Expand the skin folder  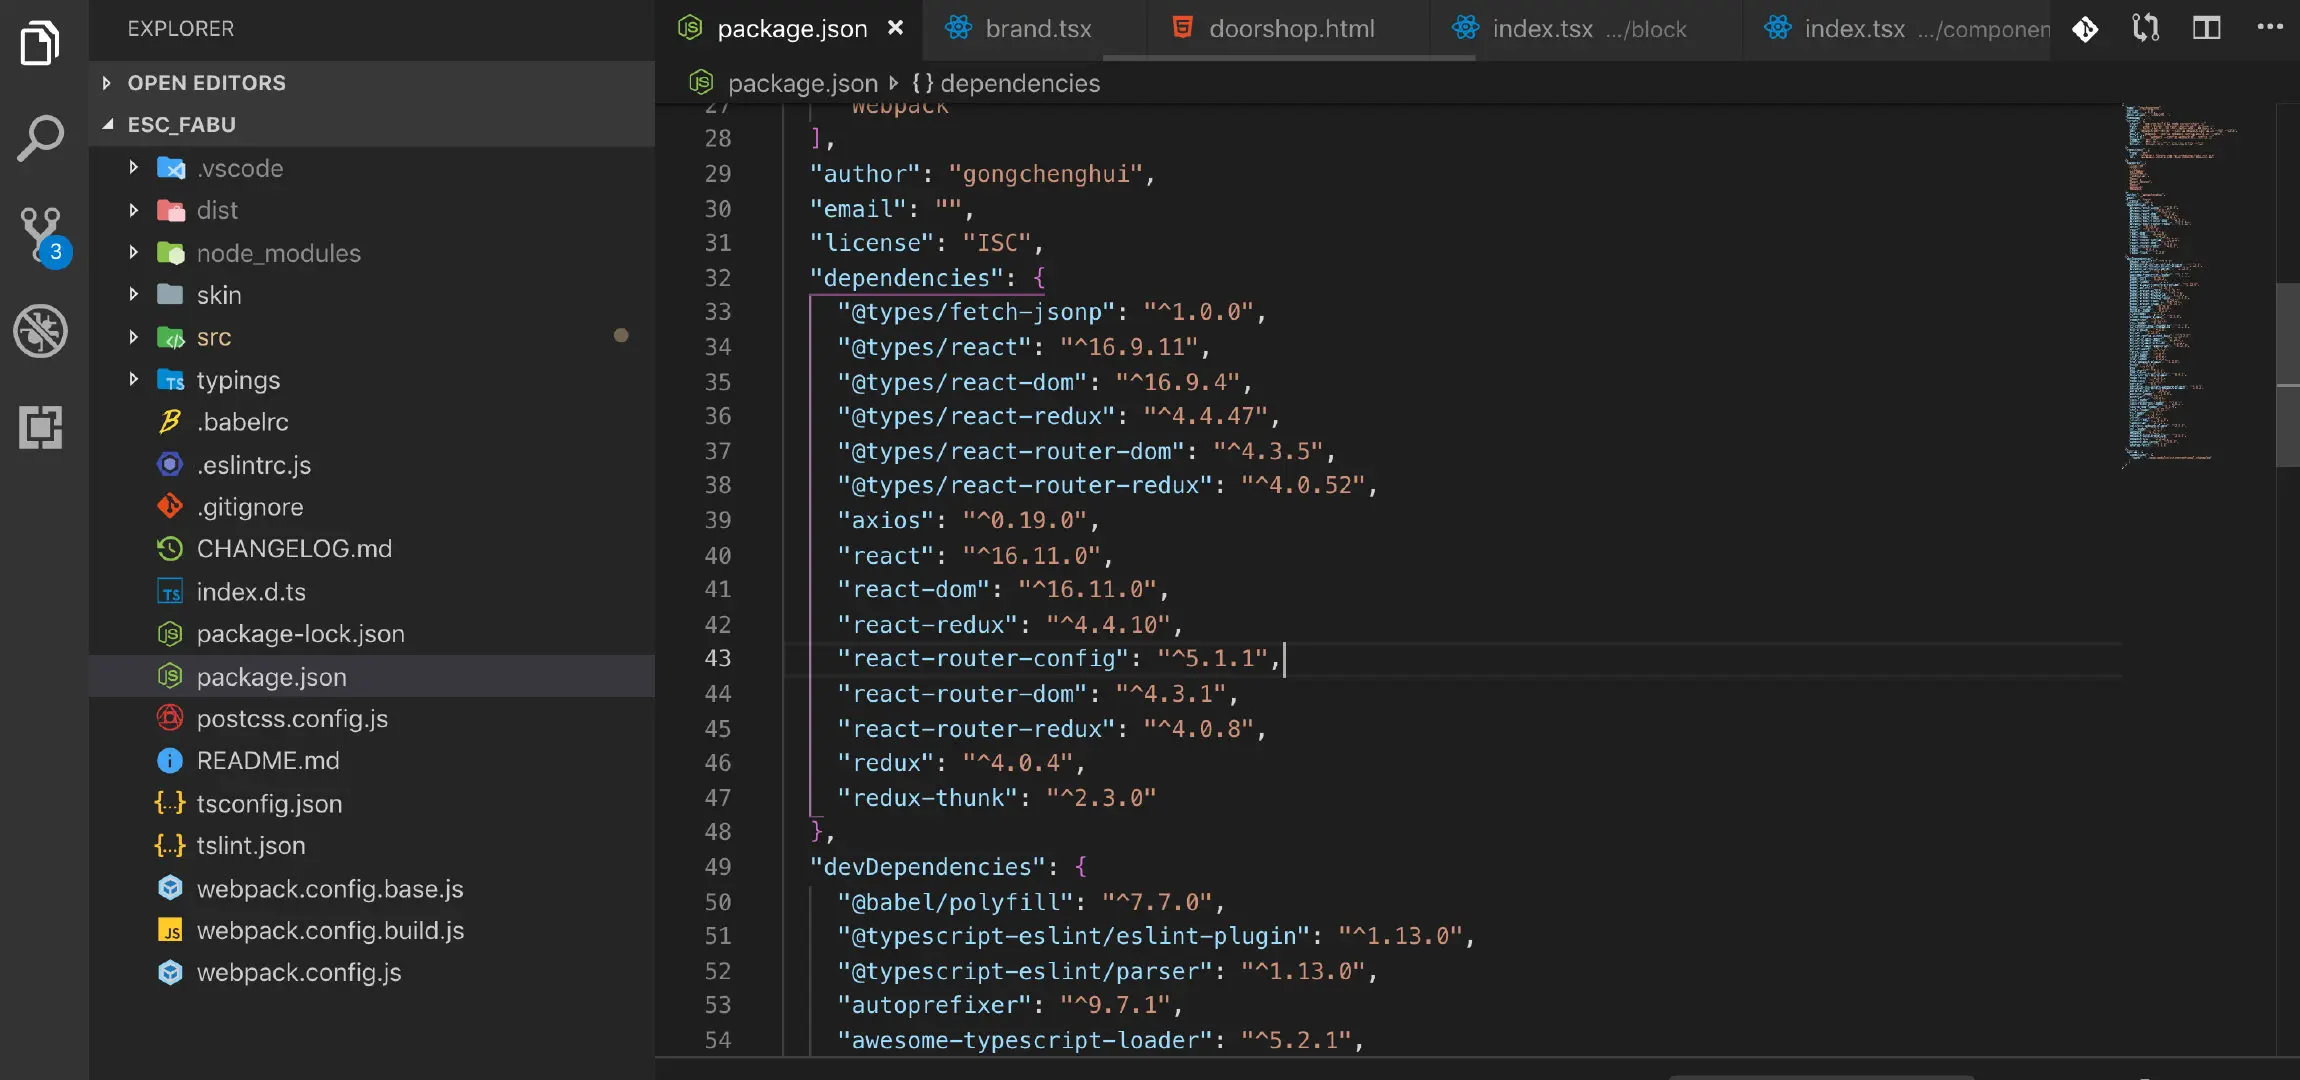click(x=372, y=295)
